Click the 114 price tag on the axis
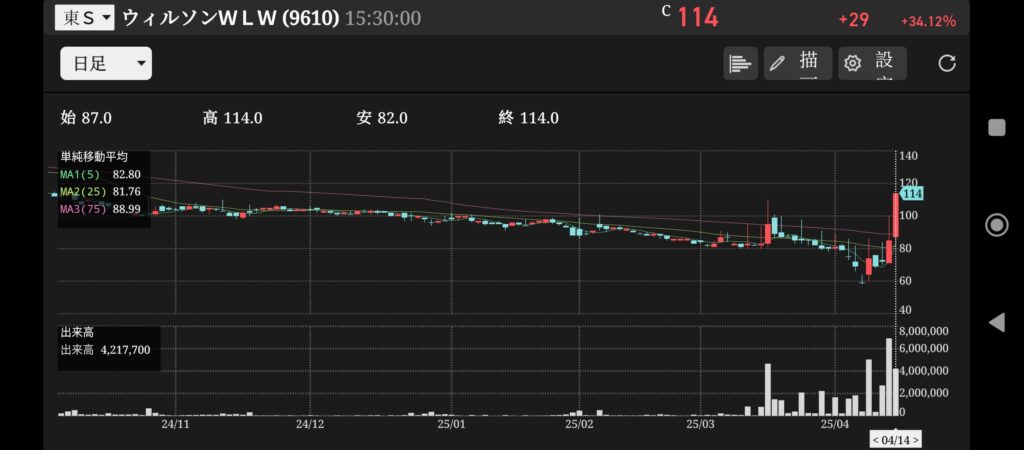1024x450 pixels. [x=910, y=193]
